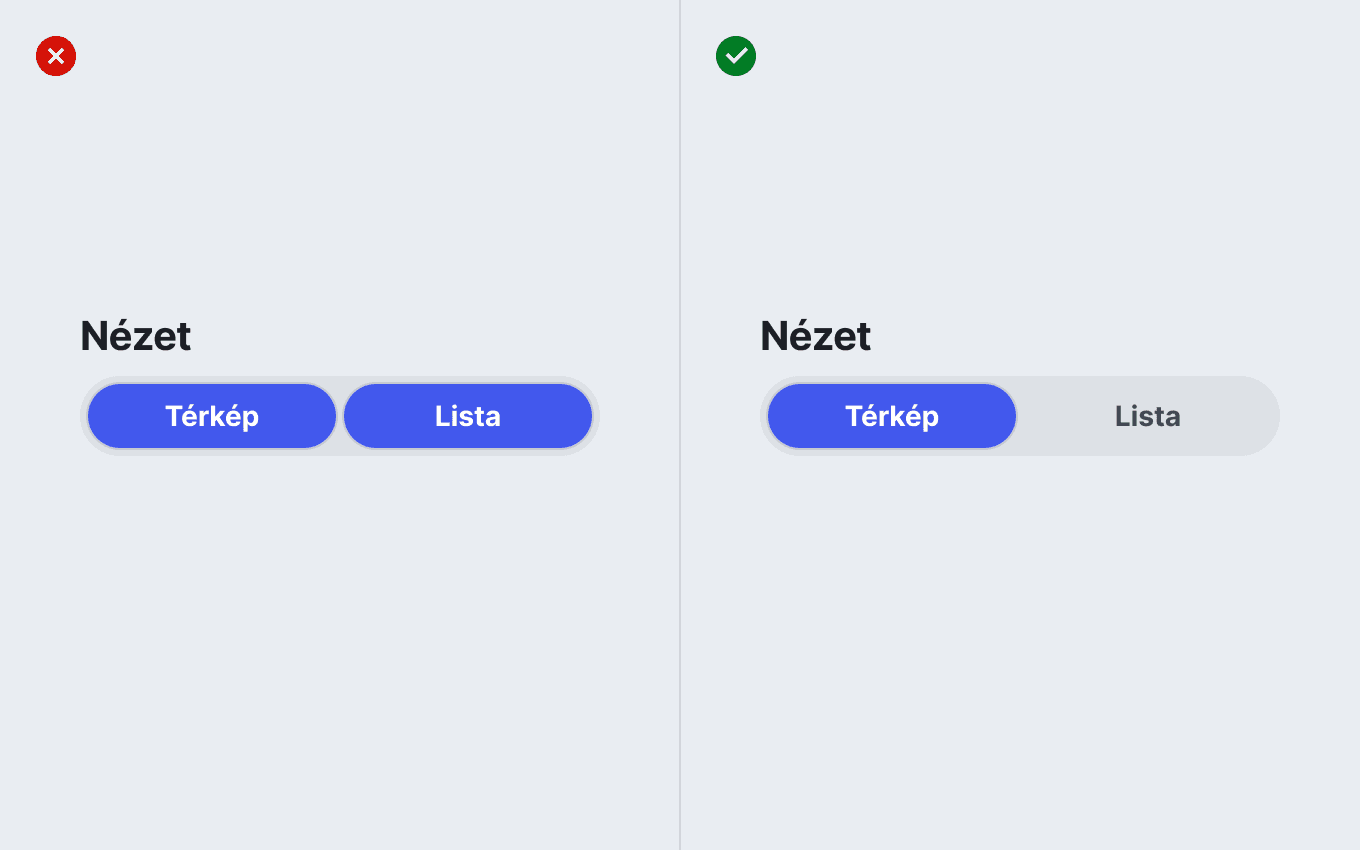Click the wrong-example status badge
Screen dimensions: 1360x850
tap(56, 56)
